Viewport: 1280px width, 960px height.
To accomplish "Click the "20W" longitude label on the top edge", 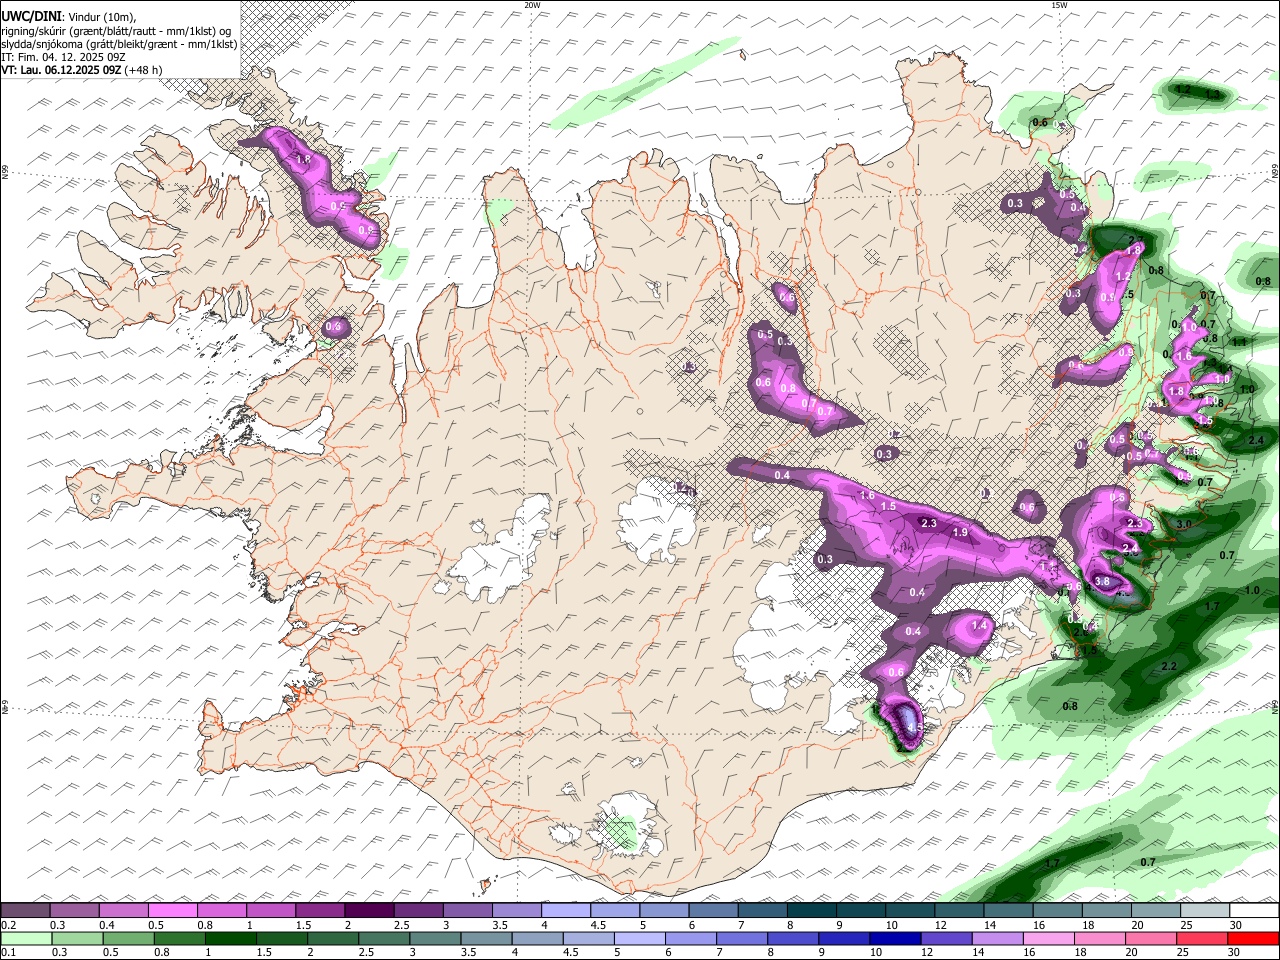I will 532,5.
